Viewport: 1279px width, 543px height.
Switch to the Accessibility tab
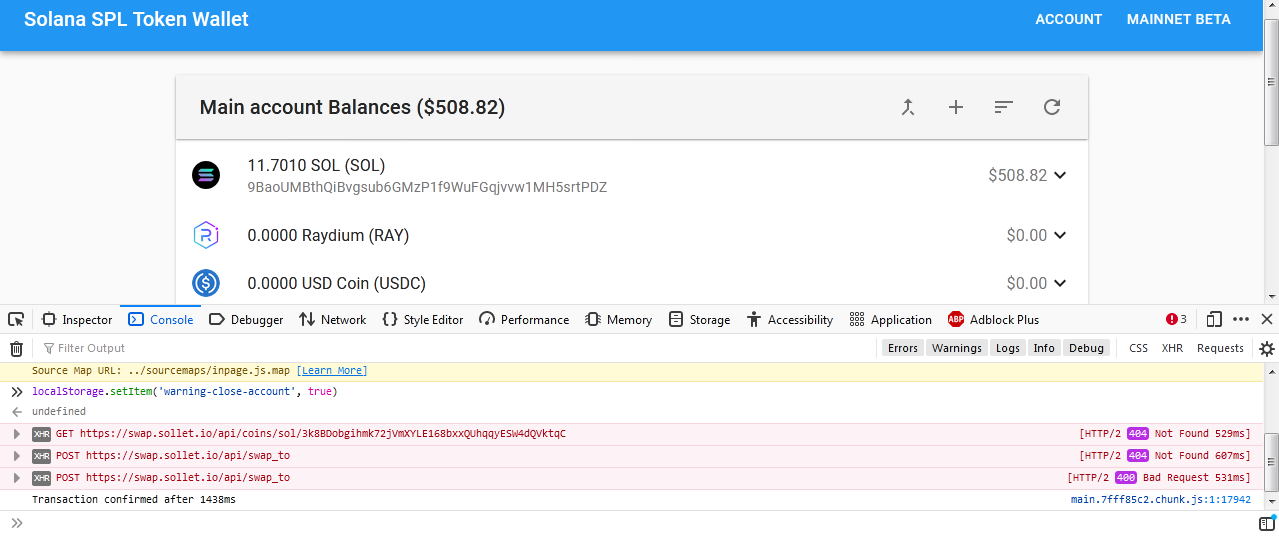[x=790, y=319]
